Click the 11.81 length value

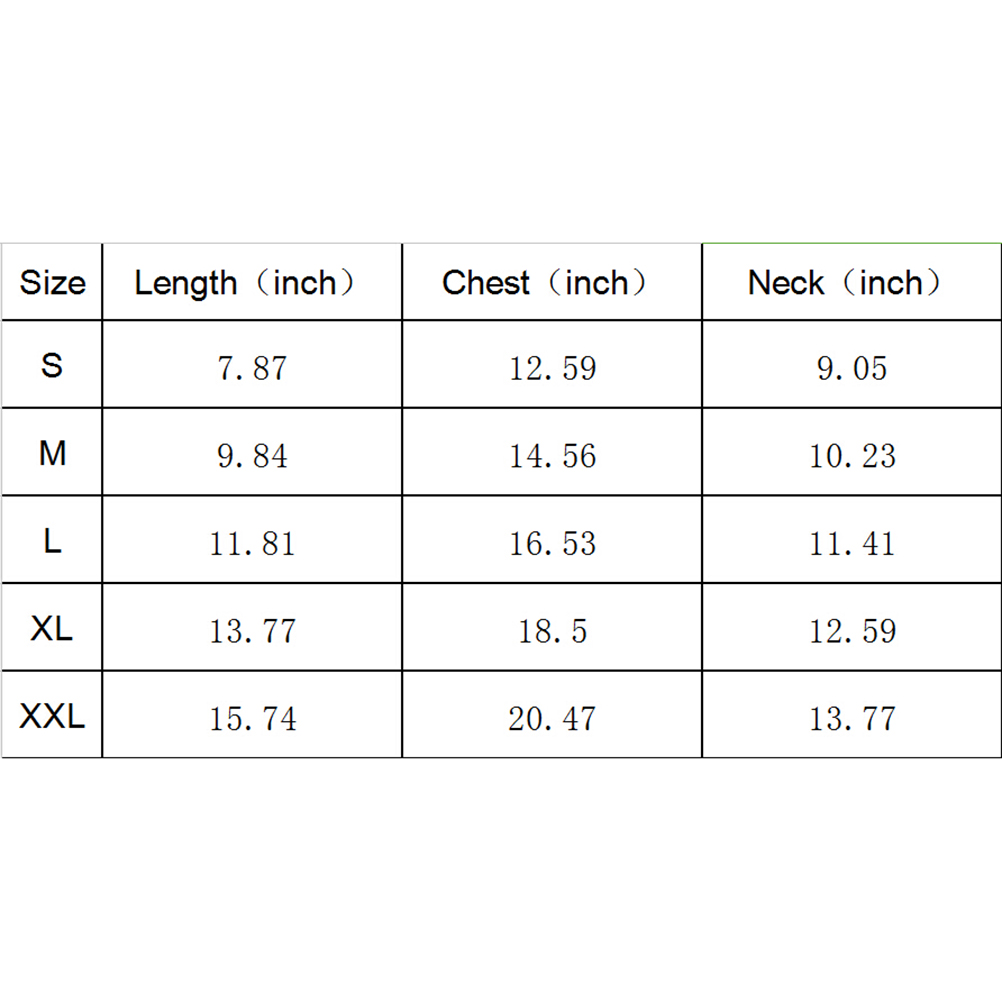tap(252, 543)
